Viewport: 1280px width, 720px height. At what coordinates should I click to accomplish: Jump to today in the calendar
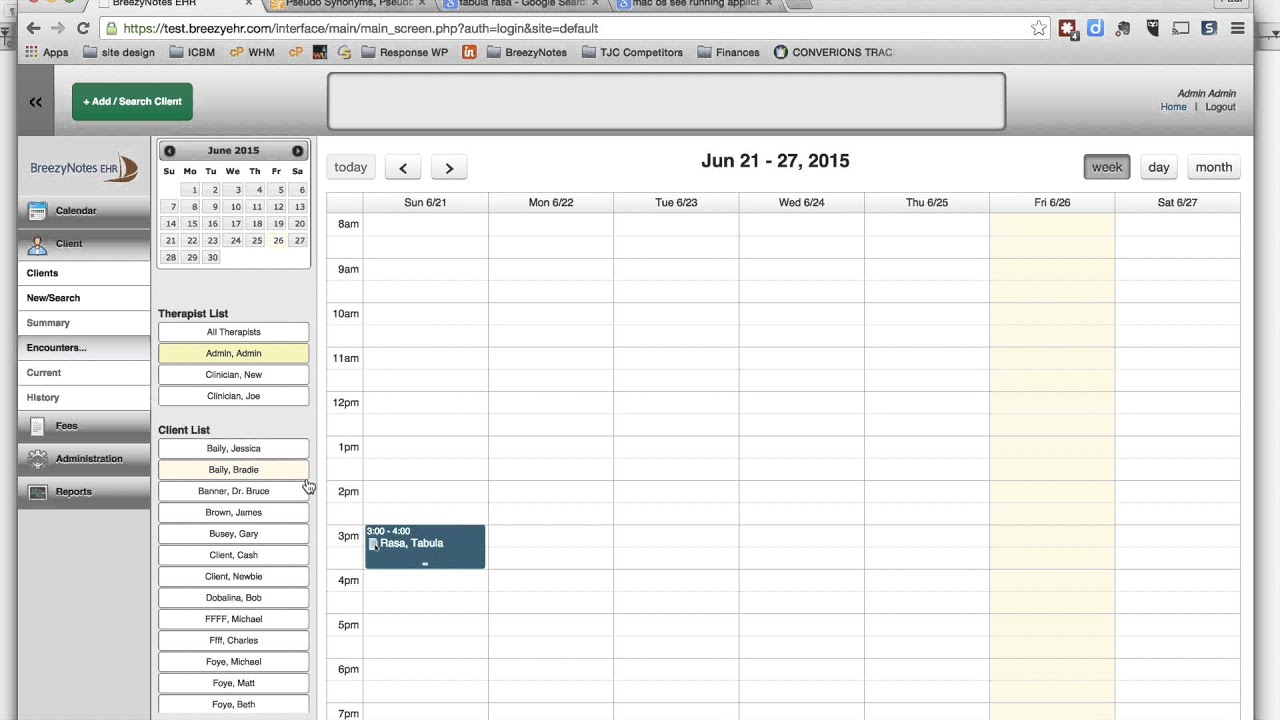(x=351, y=168)
